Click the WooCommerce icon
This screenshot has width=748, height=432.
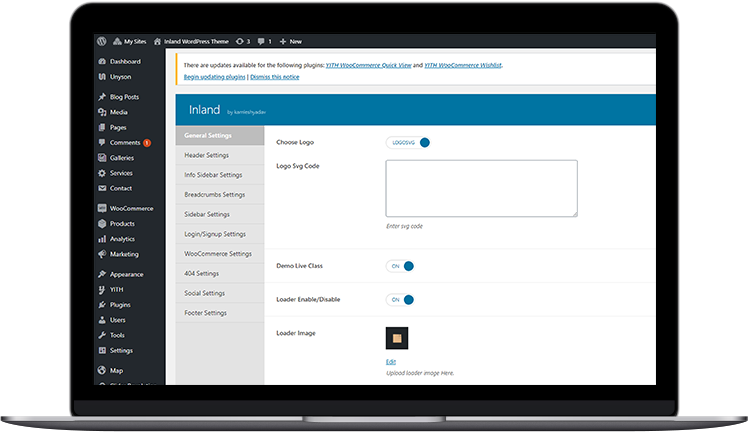(x=102, y=208)
